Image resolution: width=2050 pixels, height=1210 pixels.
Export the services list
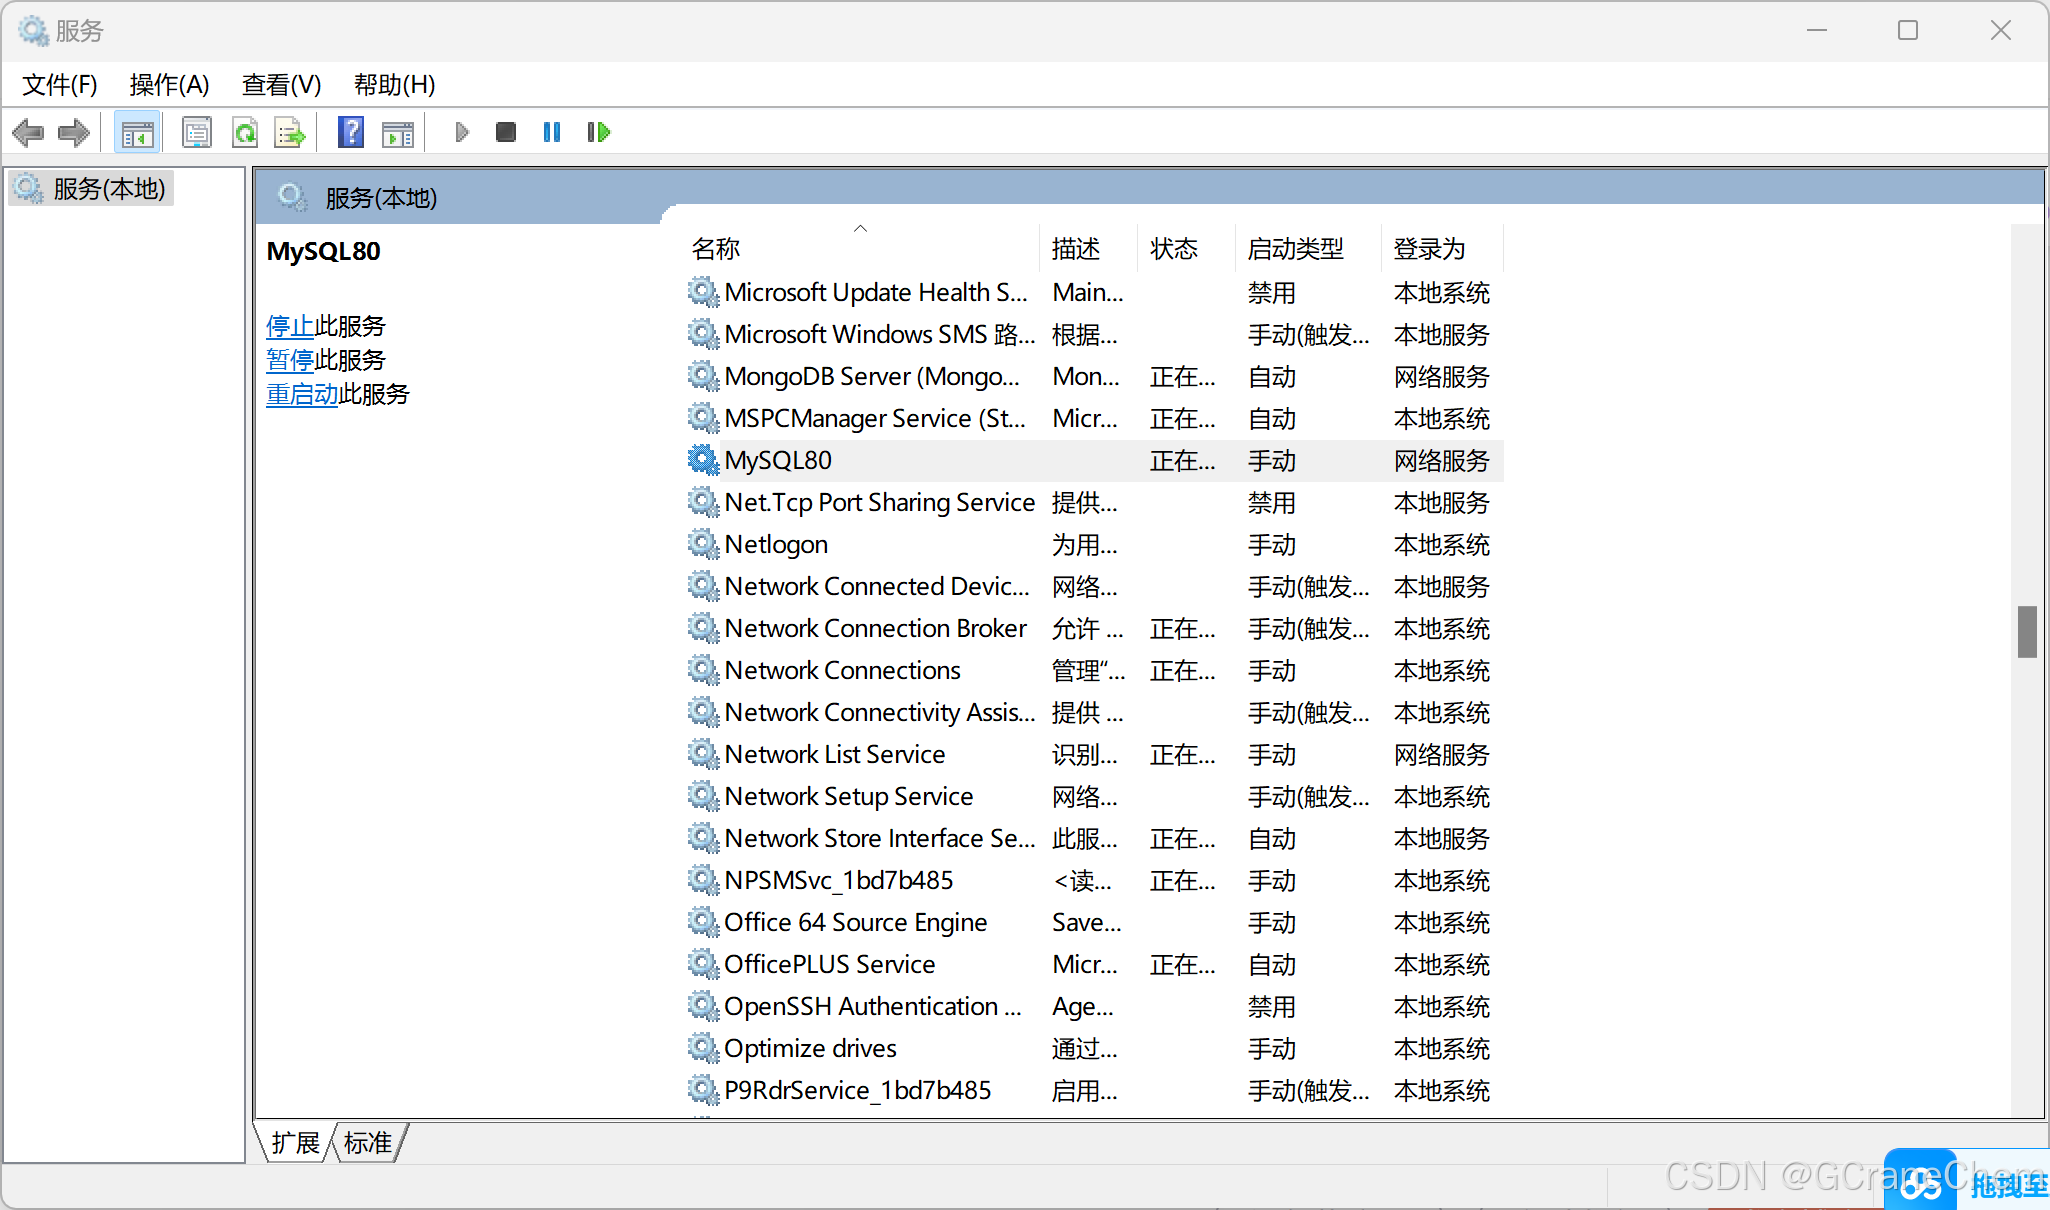tap(290, 131)
